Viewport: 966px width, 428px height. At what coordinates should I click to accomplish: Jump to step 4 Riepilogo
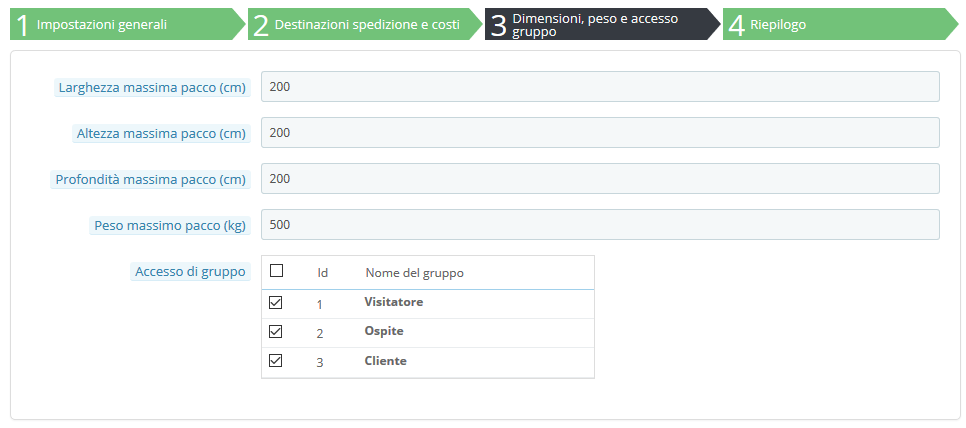pos(840,25)
